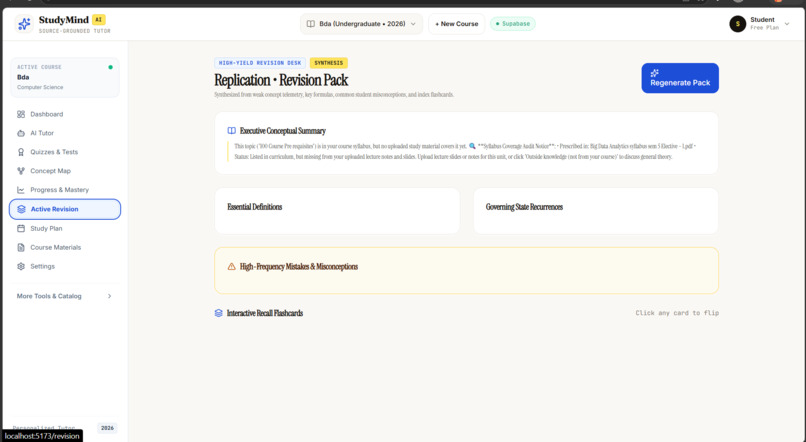
Task: Click the 'Click any card to flip' hint
Action: 677,313
